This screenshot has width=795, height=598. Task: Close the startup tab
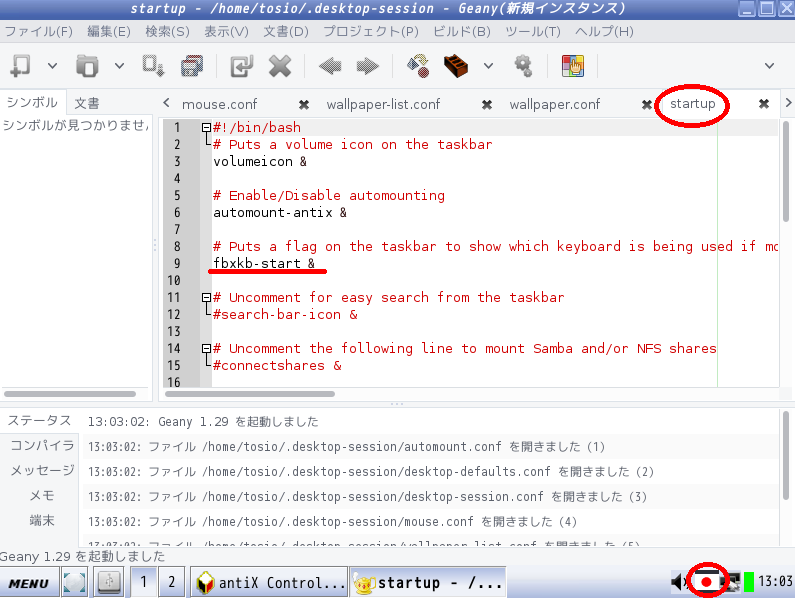tap(764, 104)
